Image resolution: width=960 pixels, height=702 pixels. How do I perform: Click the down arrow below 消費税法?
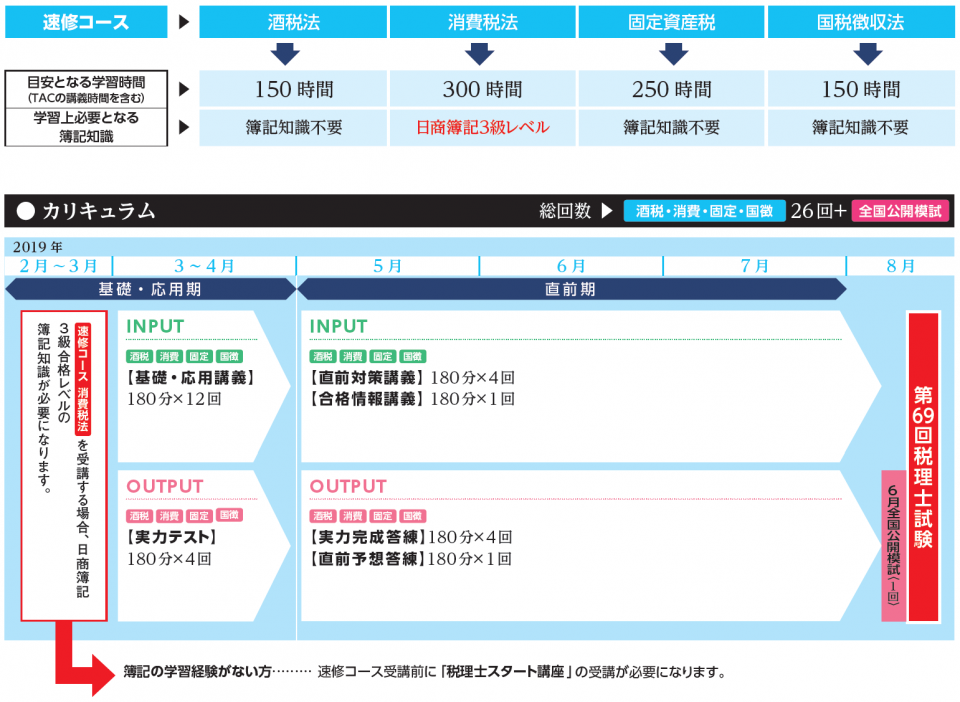click(483, 54)
